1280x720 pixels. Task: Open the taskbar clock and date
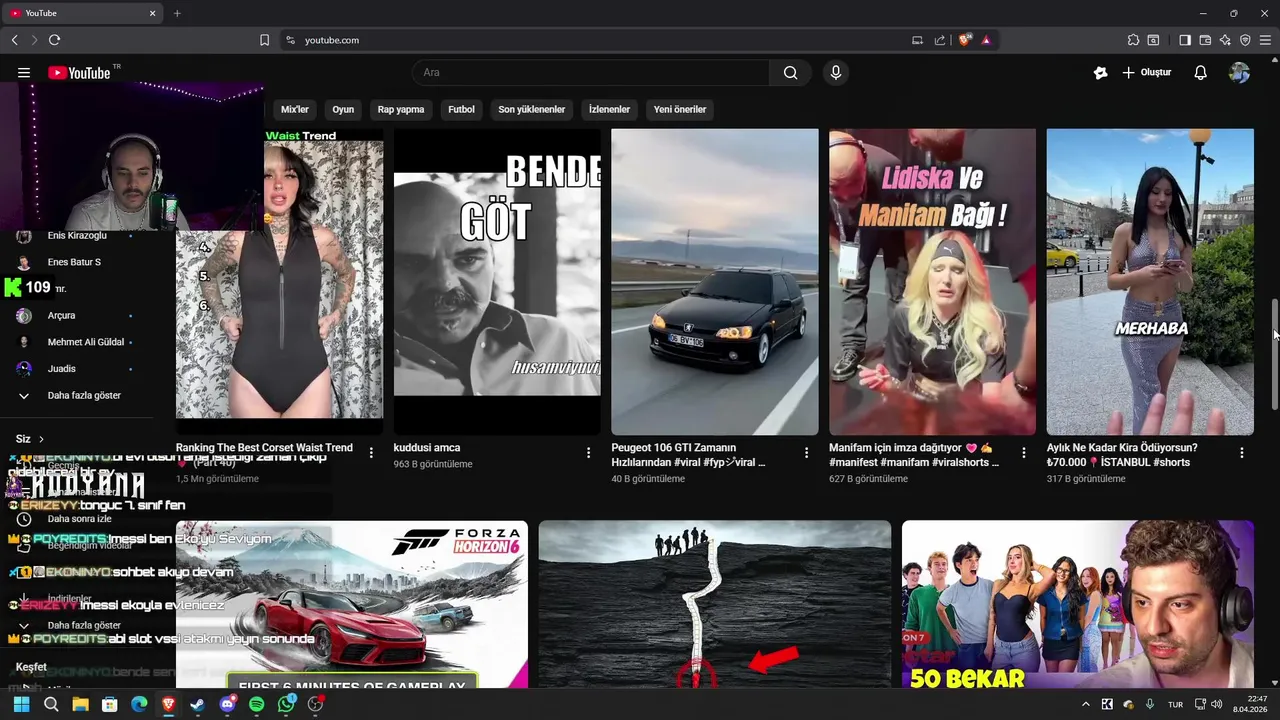click(1250, 704)
